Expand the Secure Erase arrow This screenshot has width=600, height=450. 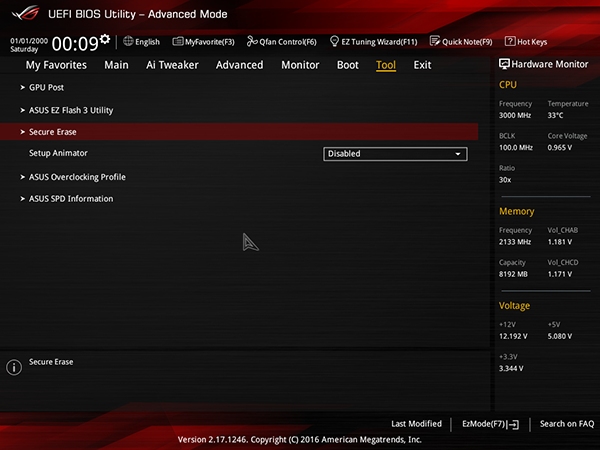click(23, 132)
